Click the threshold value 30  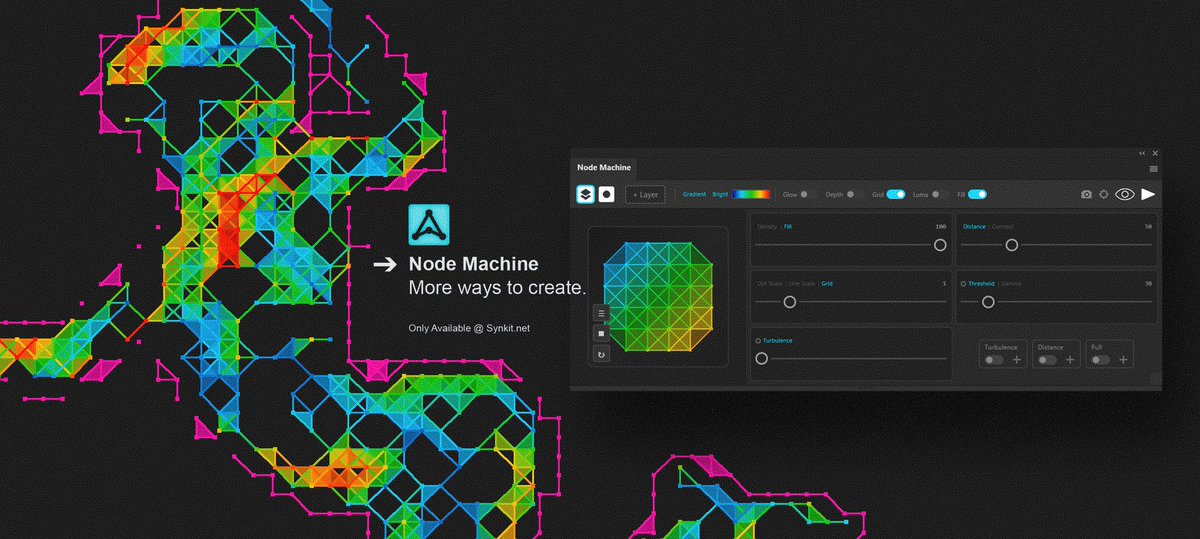point(1148,284)
